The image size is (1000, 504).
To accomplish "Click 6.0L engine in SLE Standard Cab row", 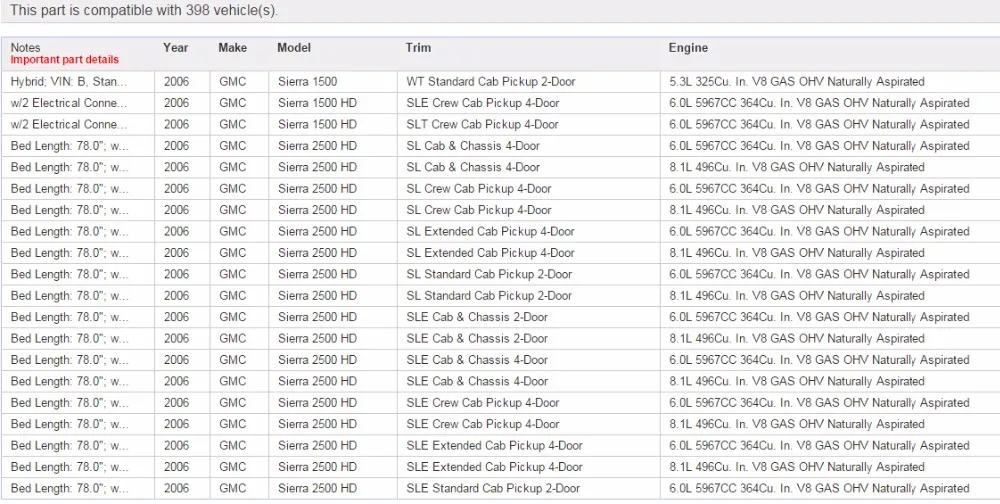I will [x=819, y=488].
